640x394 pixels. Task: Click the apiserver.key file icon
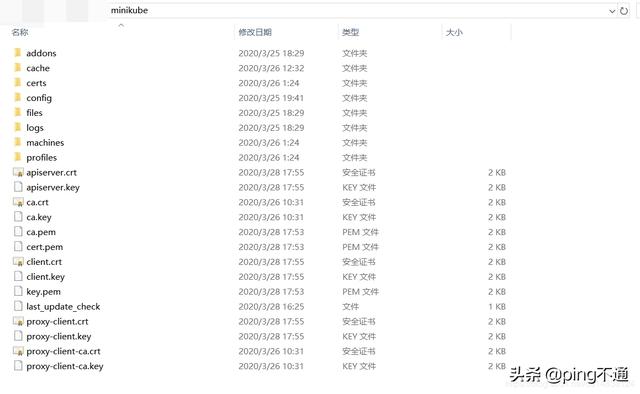coord(18,187)
